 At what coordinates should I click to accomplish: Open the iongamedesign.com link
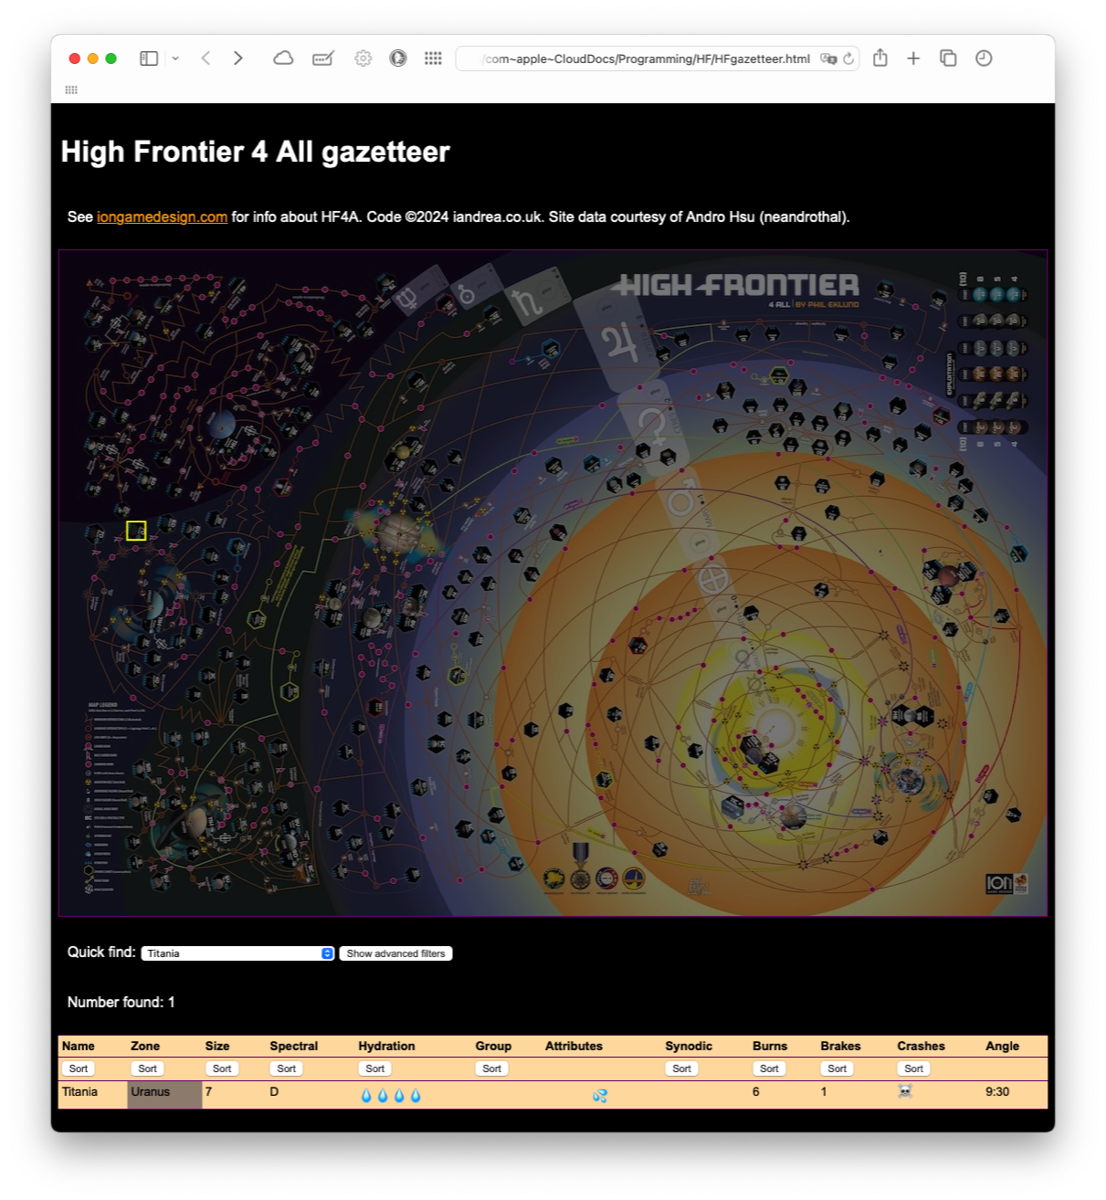click(162, 217)
